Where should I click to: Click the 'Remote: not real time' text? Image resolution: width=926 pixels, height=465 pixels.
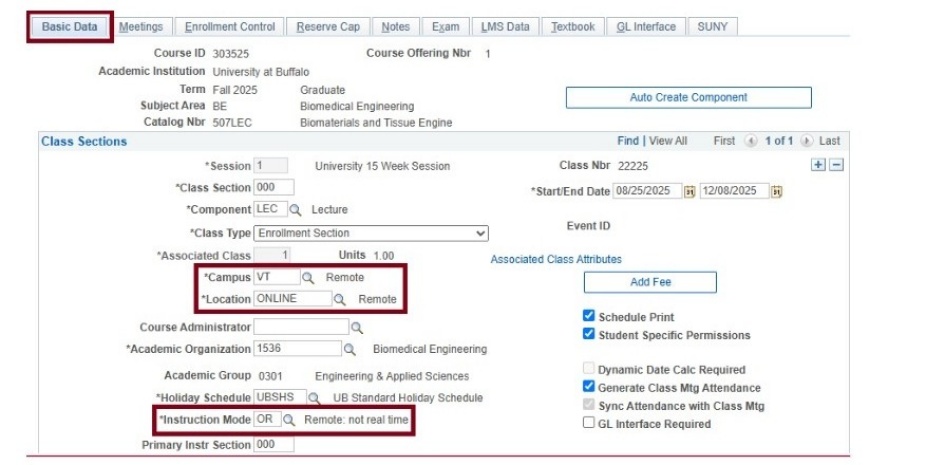(356, 420)
